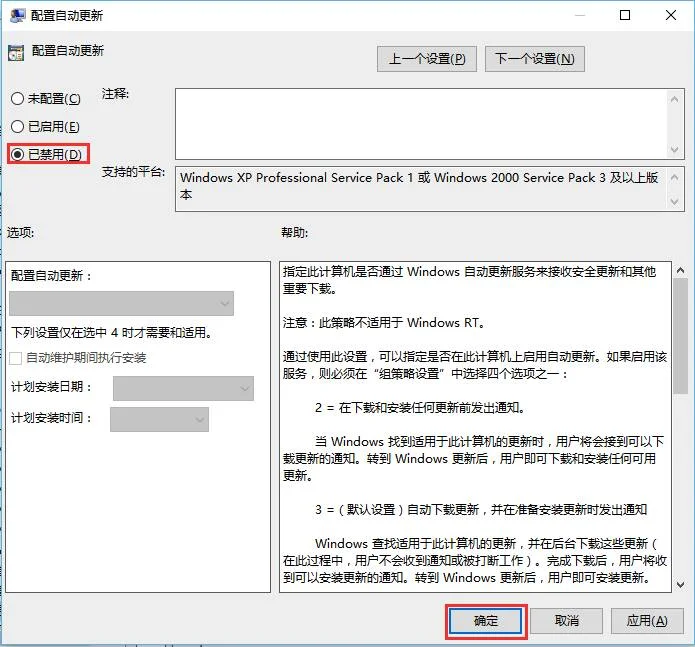The image size is (695, 647).
Task: Confirm with the 确定 button
Action: [x=485, y=621]
